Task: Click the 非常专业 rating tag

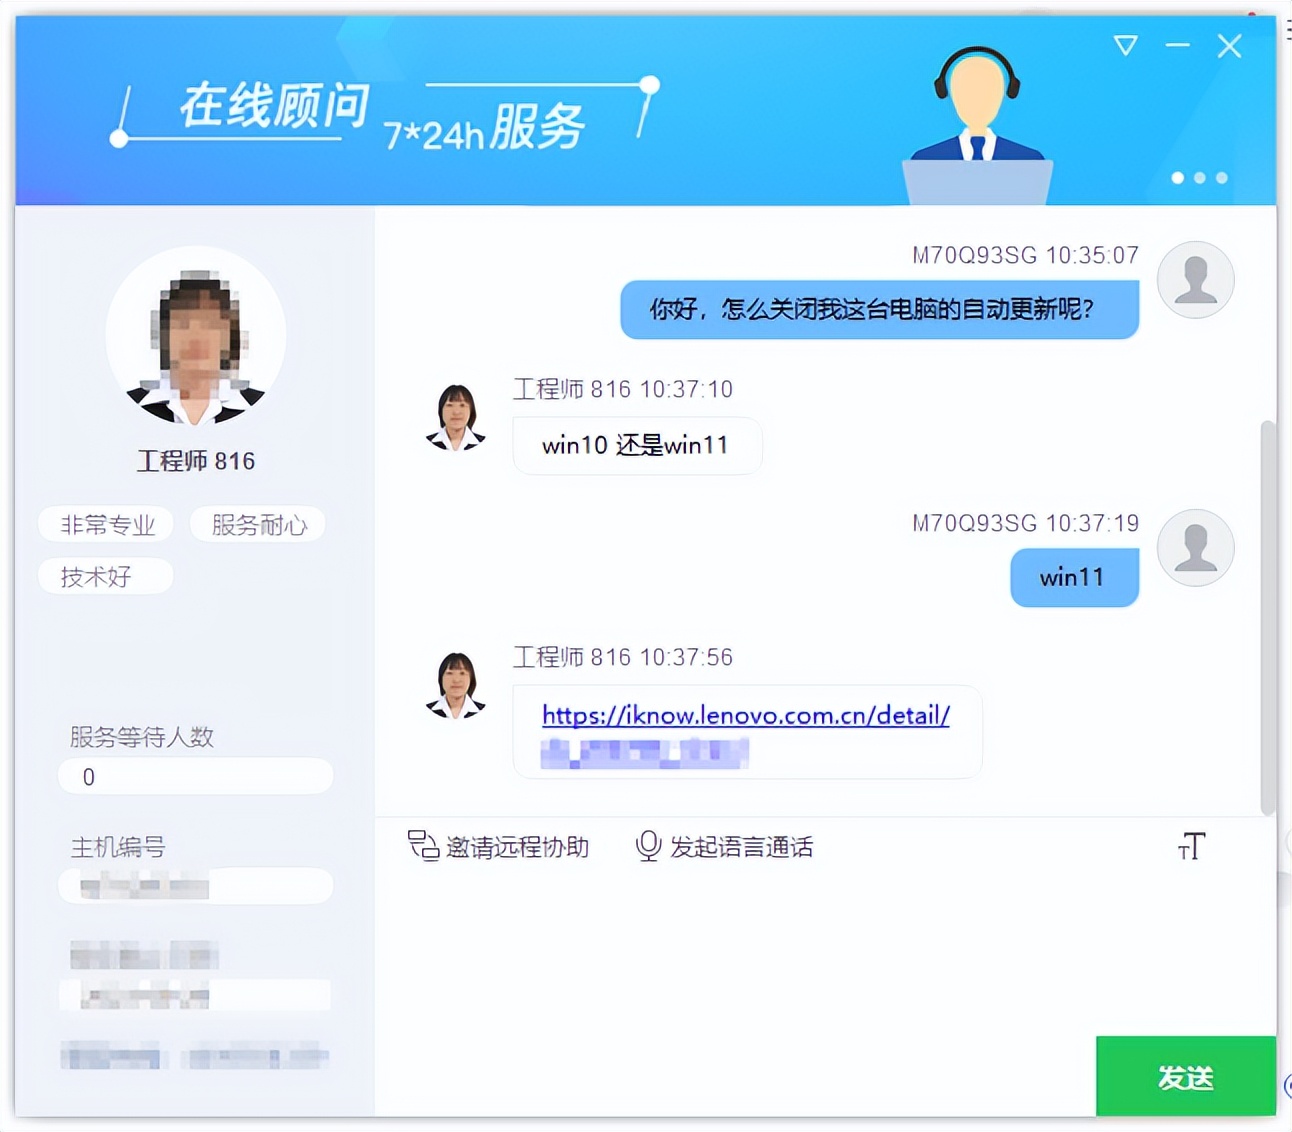Action: 106,524
